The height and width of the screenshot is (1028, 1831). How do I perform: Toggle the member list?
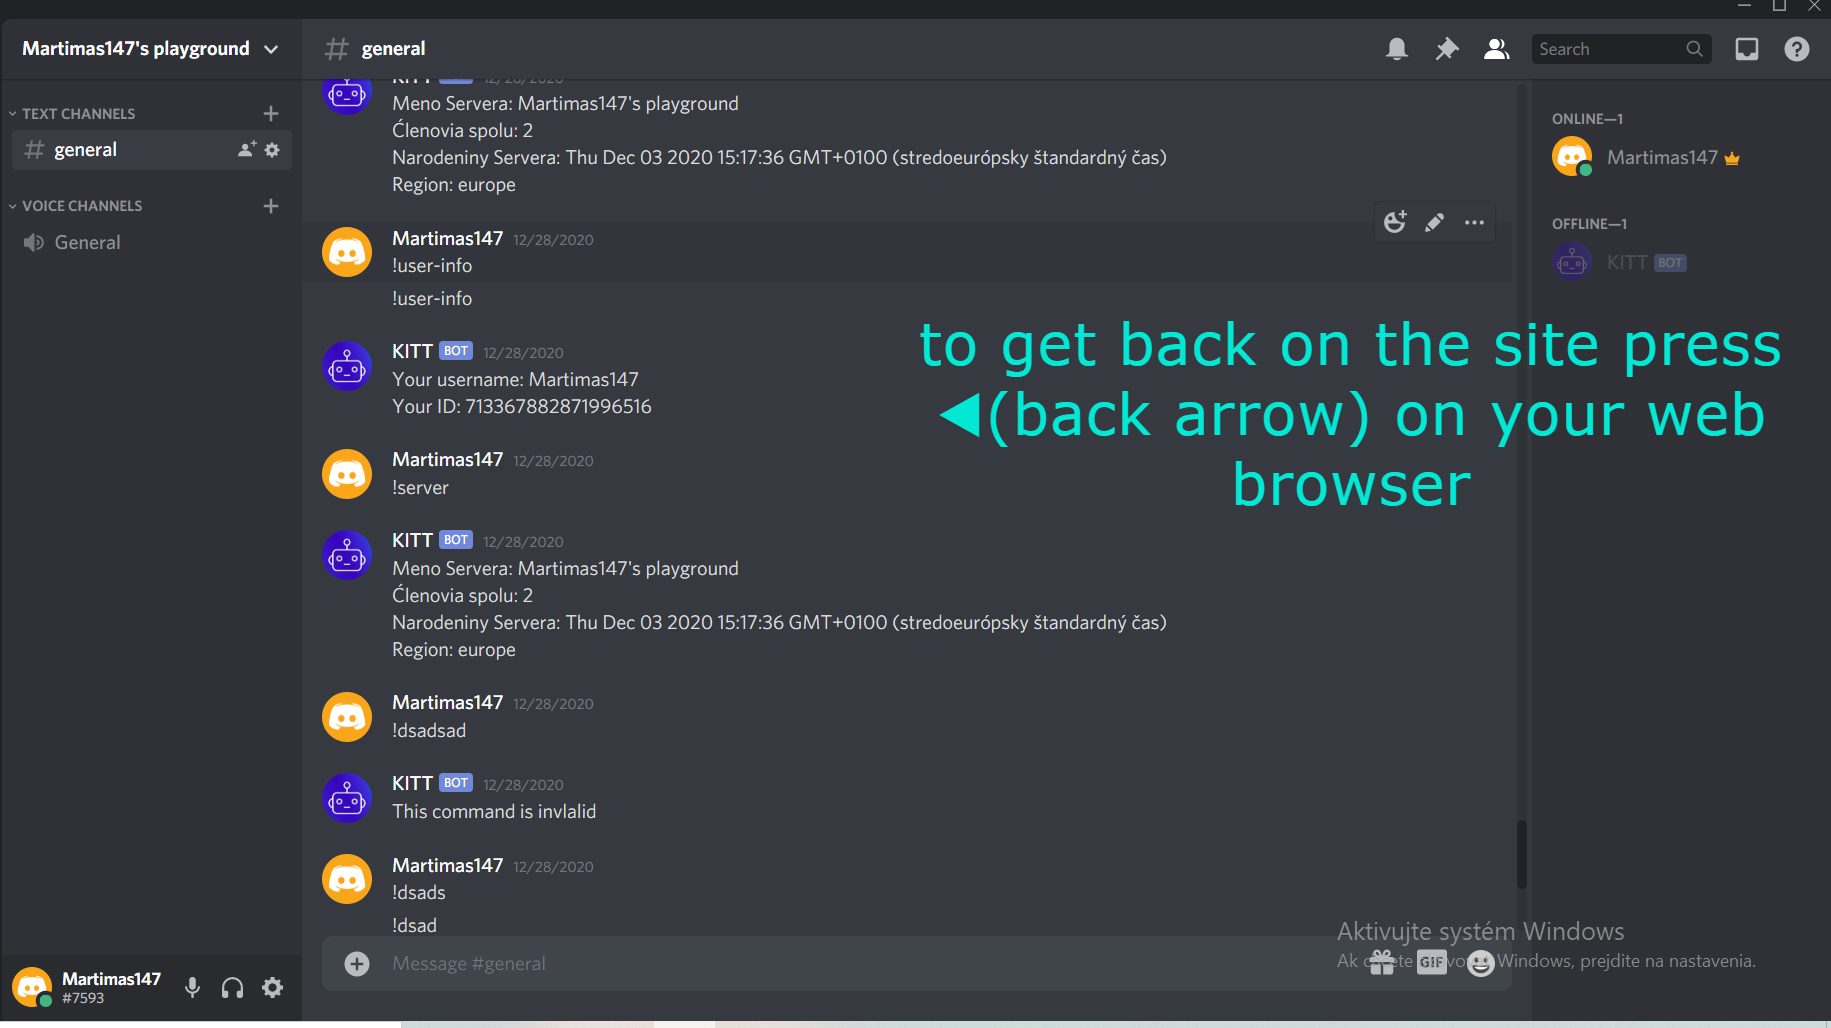[x=1497, y=49]
